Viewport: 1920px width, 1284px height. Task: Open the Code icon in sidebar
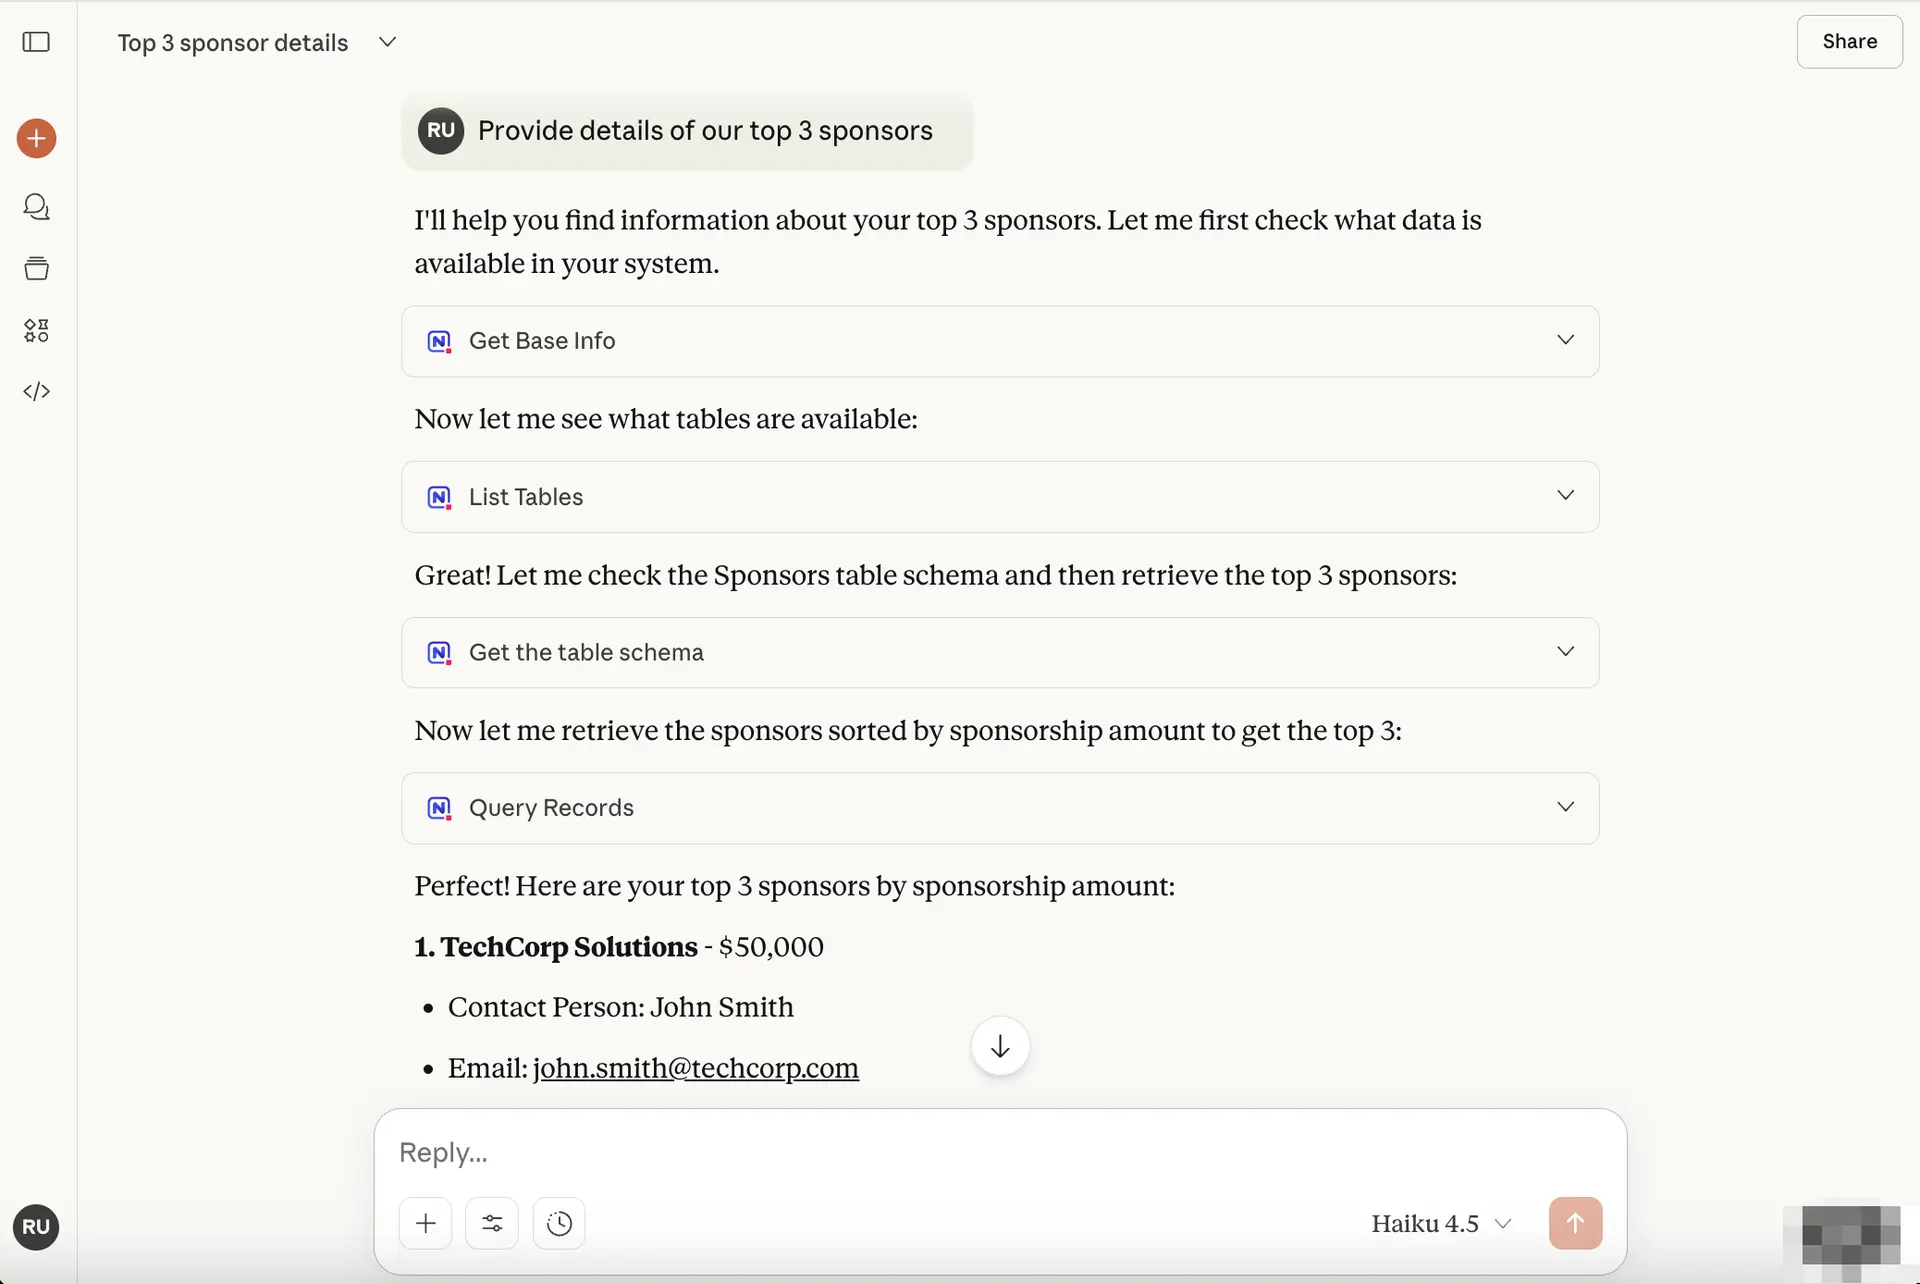36,391
